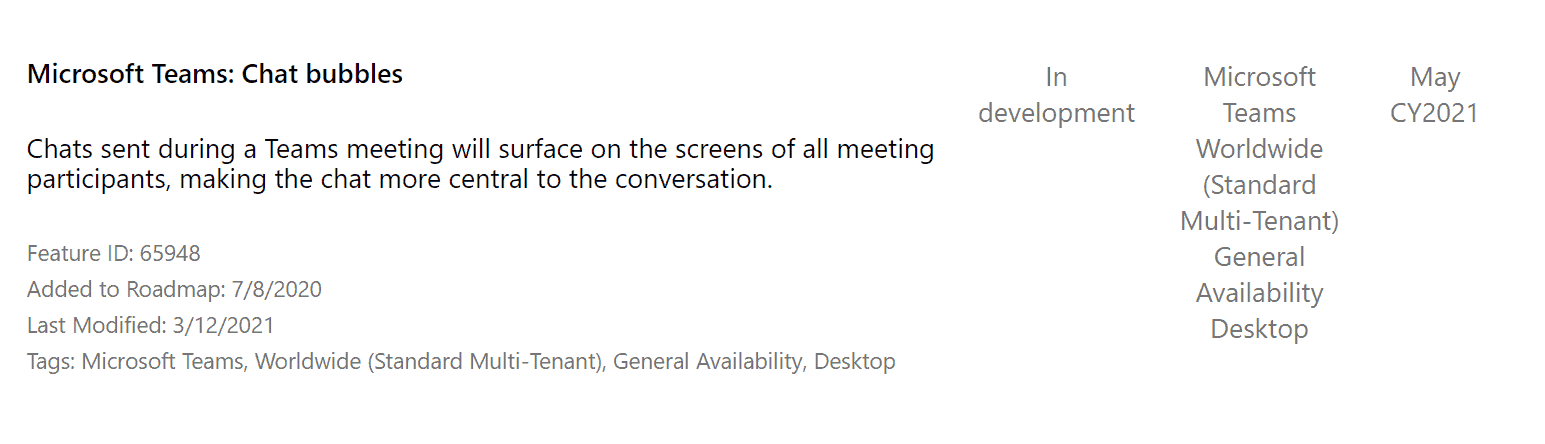Screen dimensions: 1545x444
Task: Open the 'Microsoft Teams: Chat bubbles' feature title
Action: pos(215,74)
